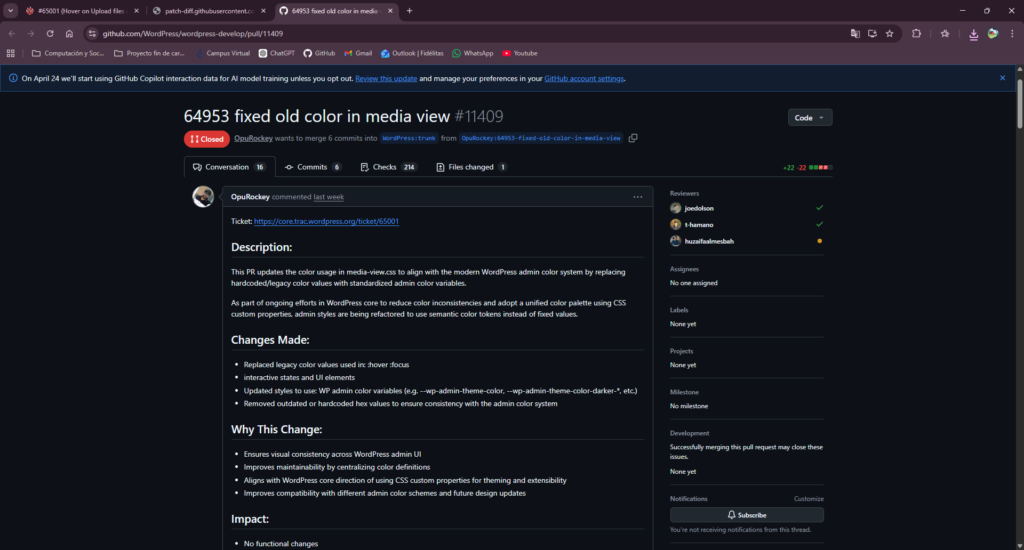
Task: Open browser downloads
Action: [x=973, y=34]
